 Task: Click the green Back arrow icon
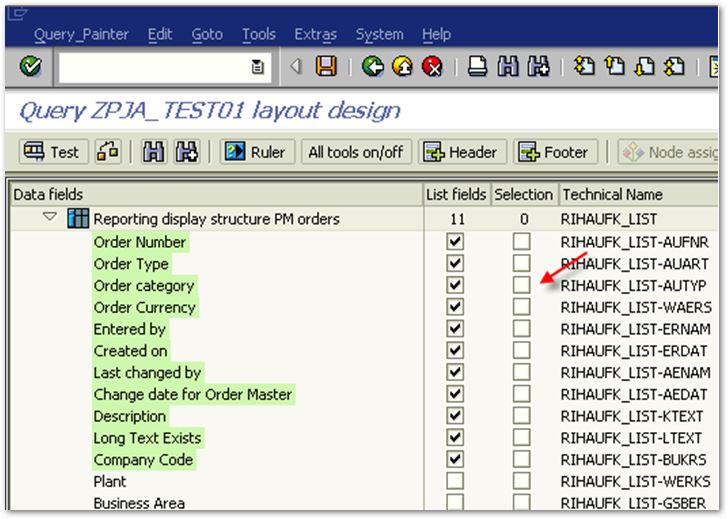pos(373,67)
